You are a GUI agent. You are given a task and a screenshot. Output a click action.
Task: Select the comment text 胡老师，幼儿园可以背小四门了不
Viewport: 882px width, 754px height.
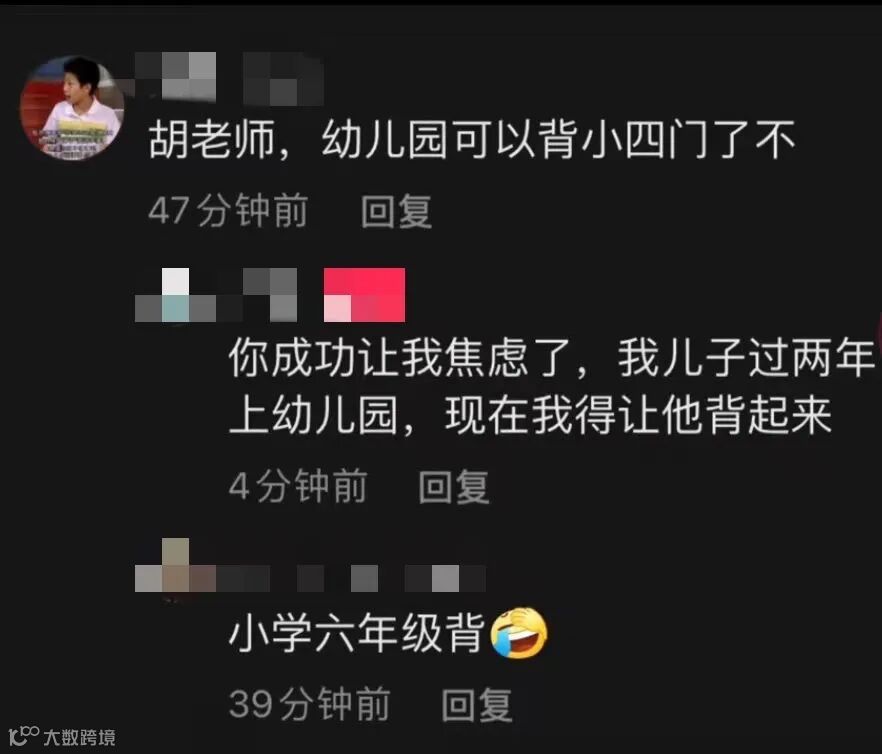point(471,140)
